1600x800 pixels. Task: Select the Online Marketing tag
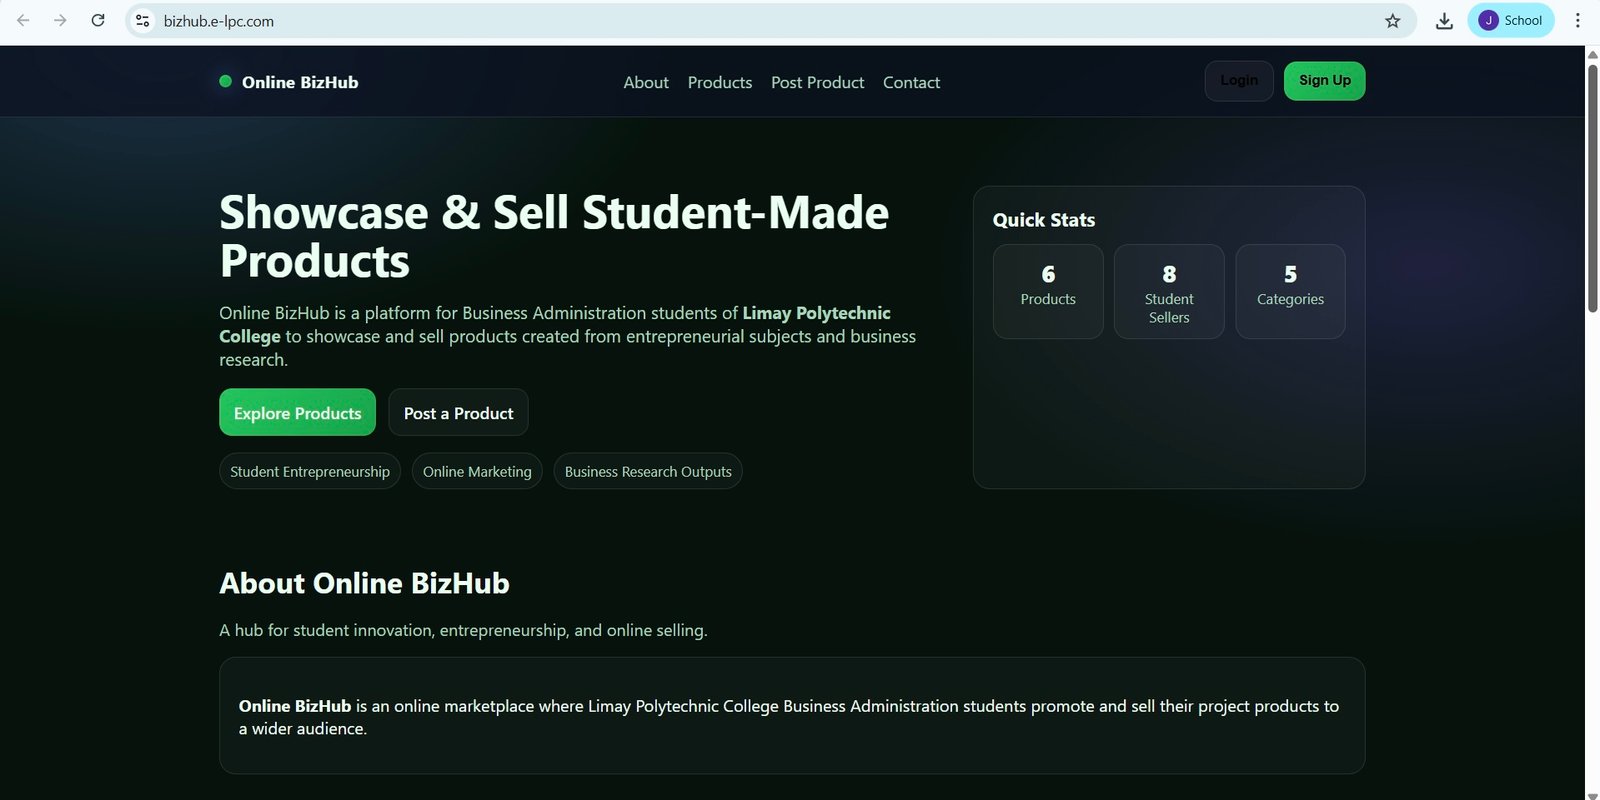tap(477, 471)
